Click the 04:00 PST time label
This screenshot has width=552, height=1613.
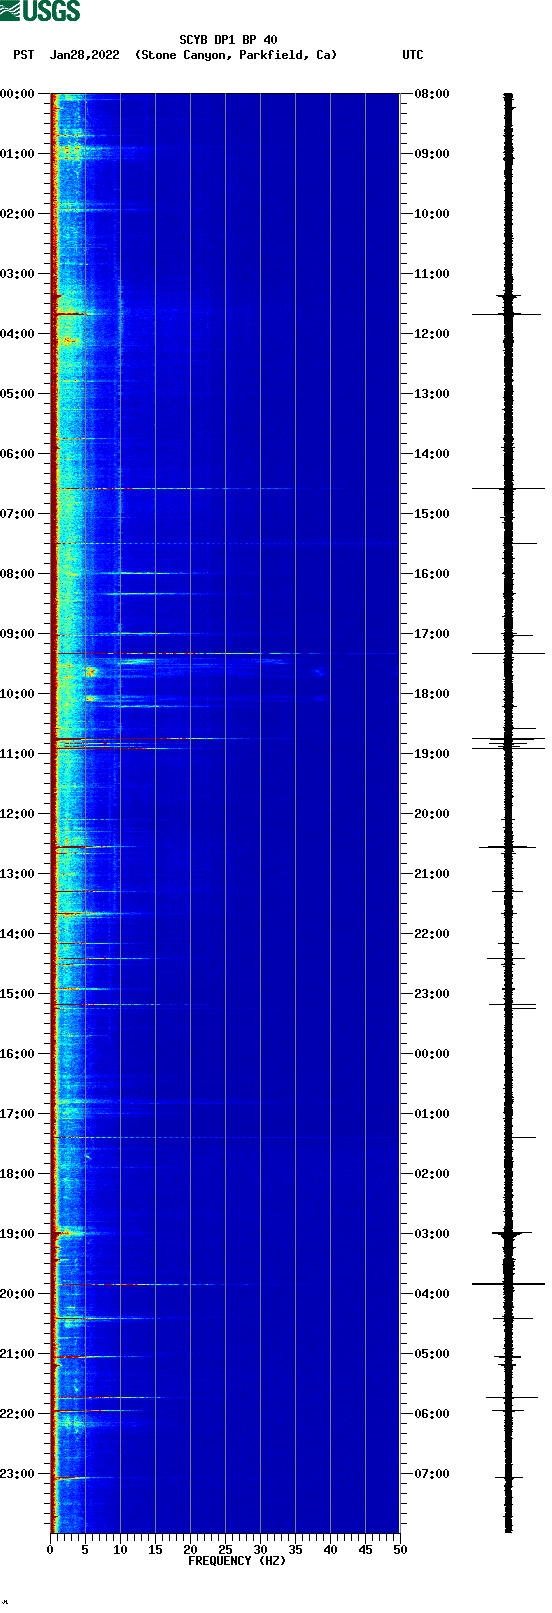click(x=18, y=334)
